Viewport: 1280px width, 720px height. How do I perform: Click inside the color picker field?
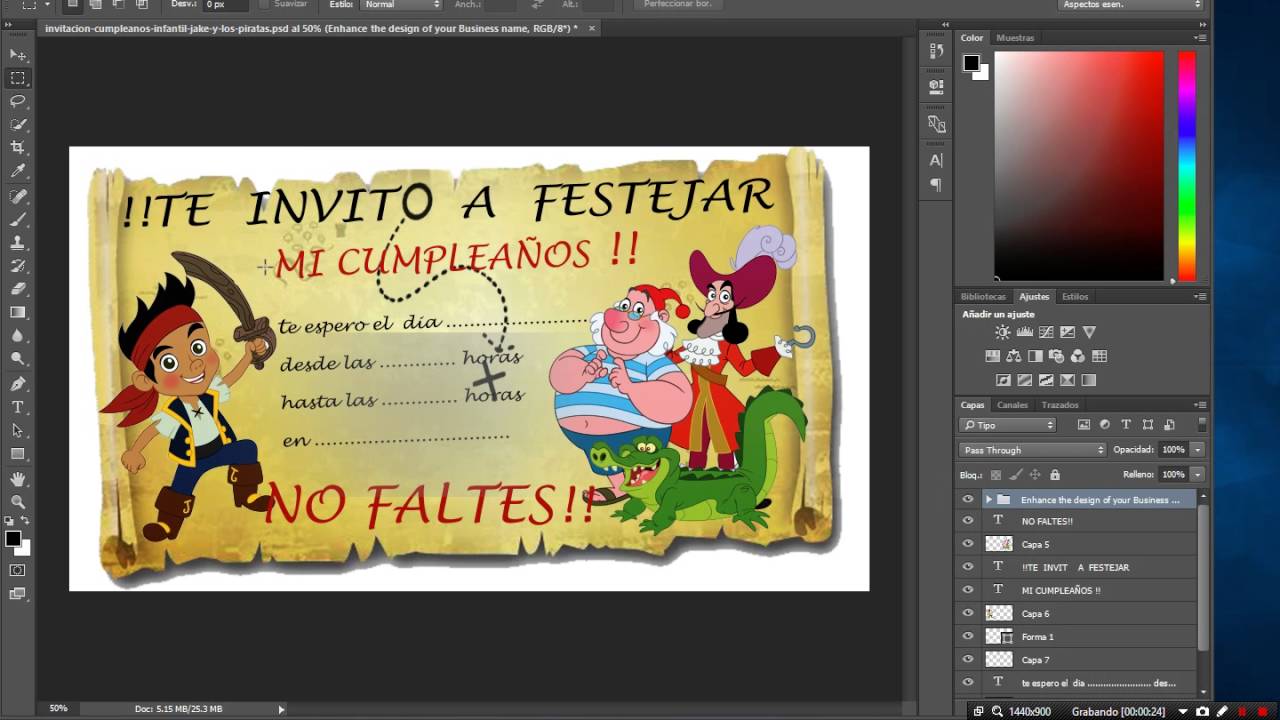point(1079,166)
